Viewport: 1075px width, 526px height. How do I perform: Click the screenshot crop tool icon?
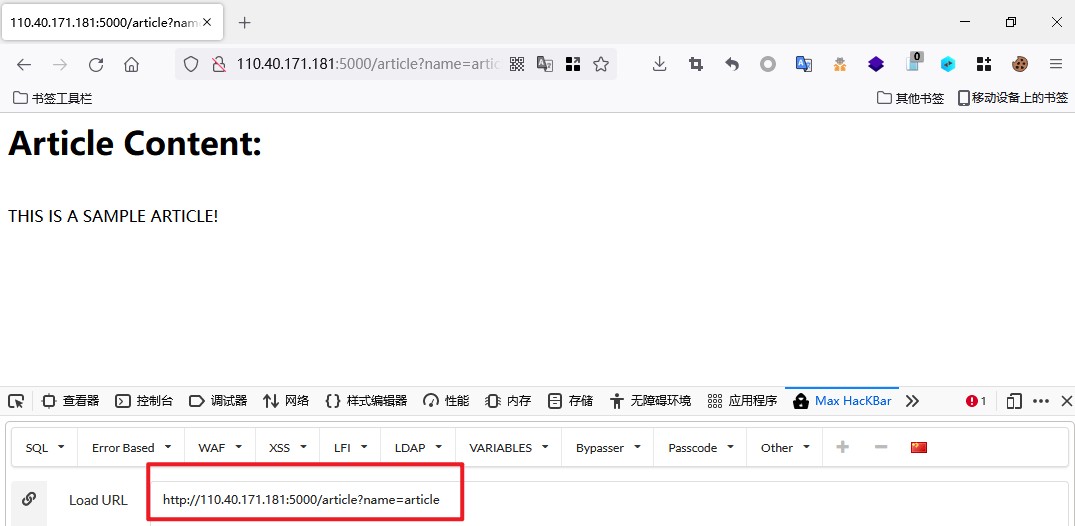click(x=696, y=64)
